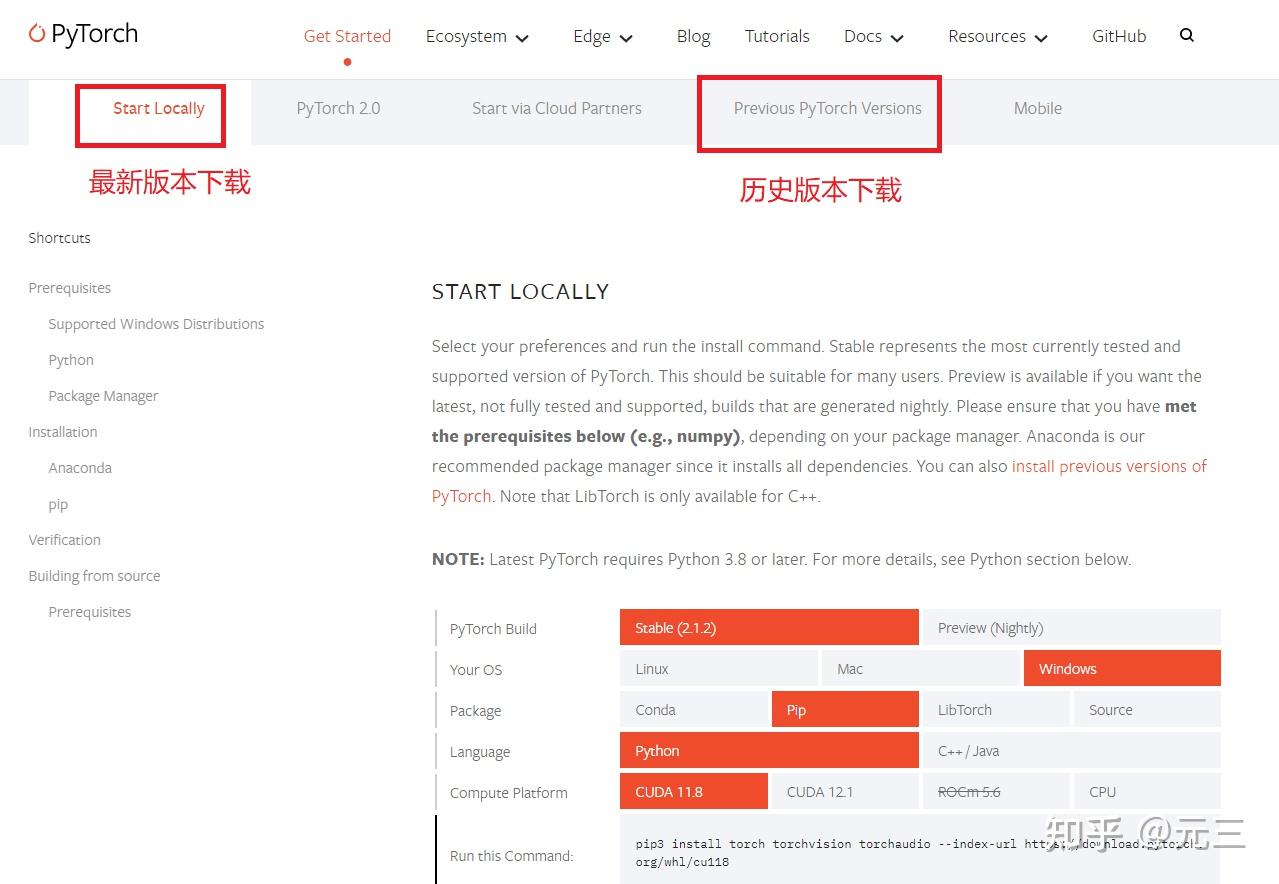
Task: Click the Blog menu item
Action: pos(693,36)
